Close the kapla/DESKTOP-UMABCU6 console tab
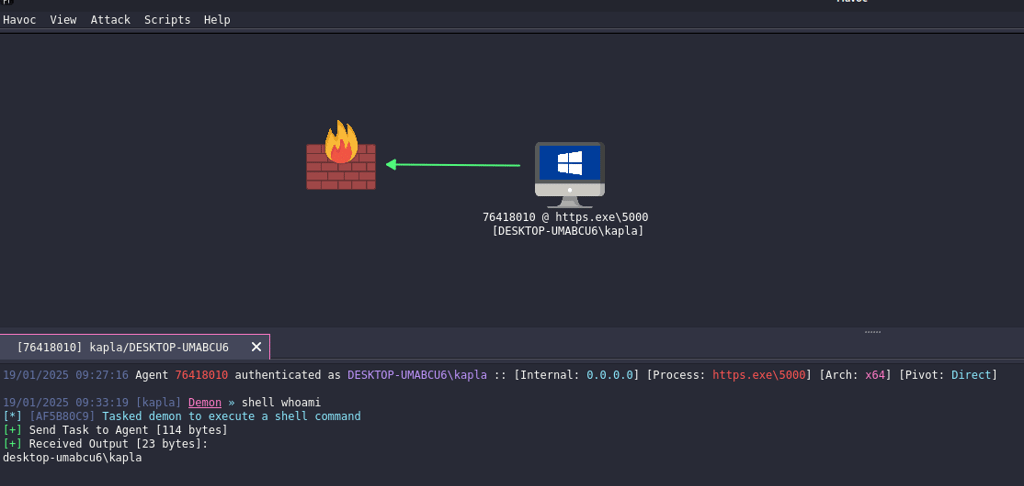This screenshot has width=1024, height=486. [x=256, y=347]
